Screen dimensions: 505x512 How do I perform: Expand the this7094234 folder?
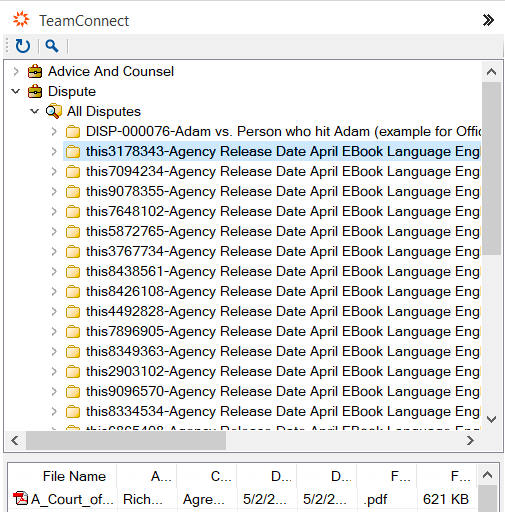tap(54, 171)
